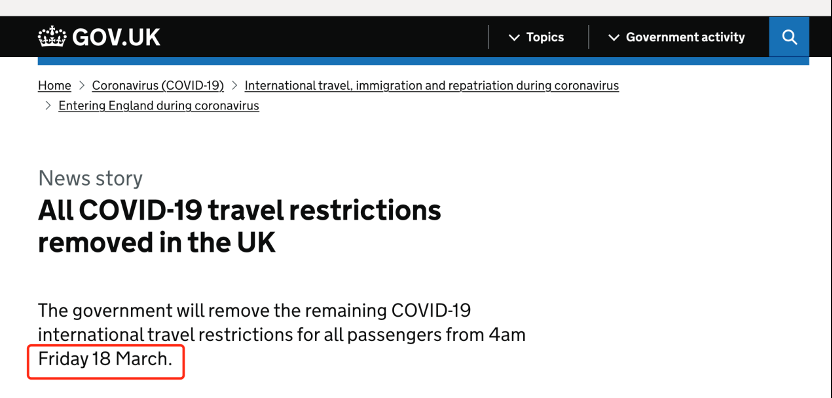Open Entering England during coronavirus breadcrumb
The height and width of the screenshot is (398, 832).
click(x=159, y=106)
